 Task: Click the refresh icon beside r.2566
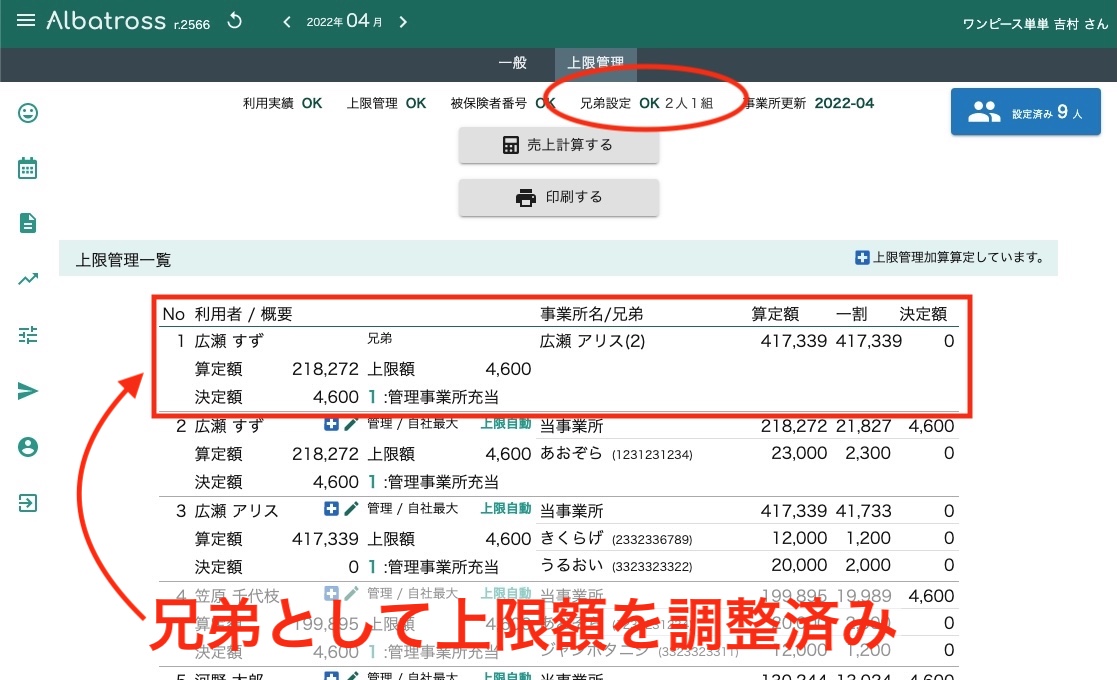tap(234, 20)
